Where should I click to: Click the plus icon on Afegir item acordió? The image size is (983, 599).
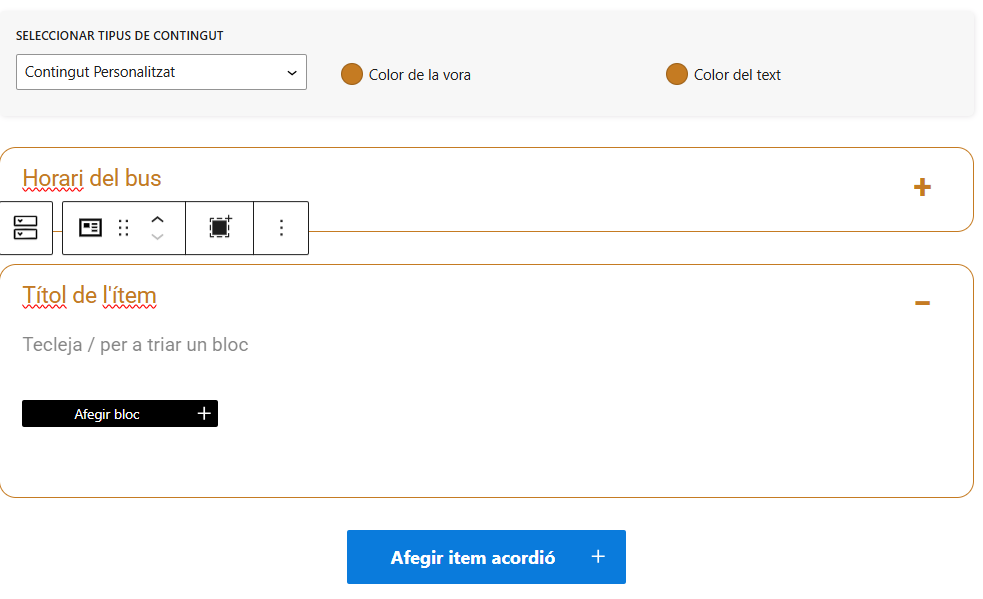598,557
